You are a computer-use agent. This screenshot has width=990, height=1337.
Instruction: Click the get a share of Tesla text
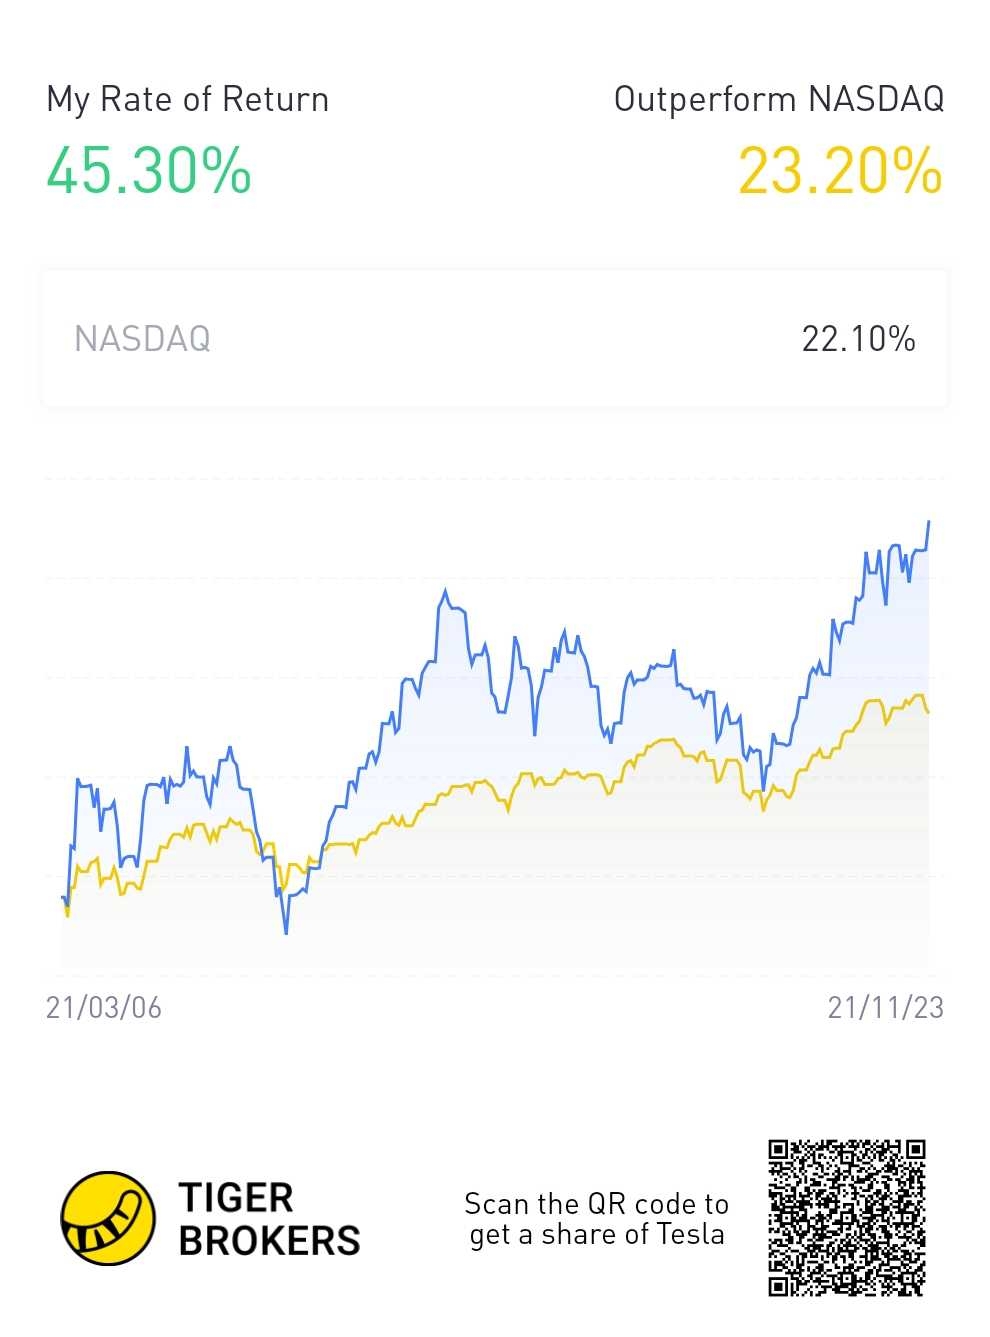(x=597, y=1235)
